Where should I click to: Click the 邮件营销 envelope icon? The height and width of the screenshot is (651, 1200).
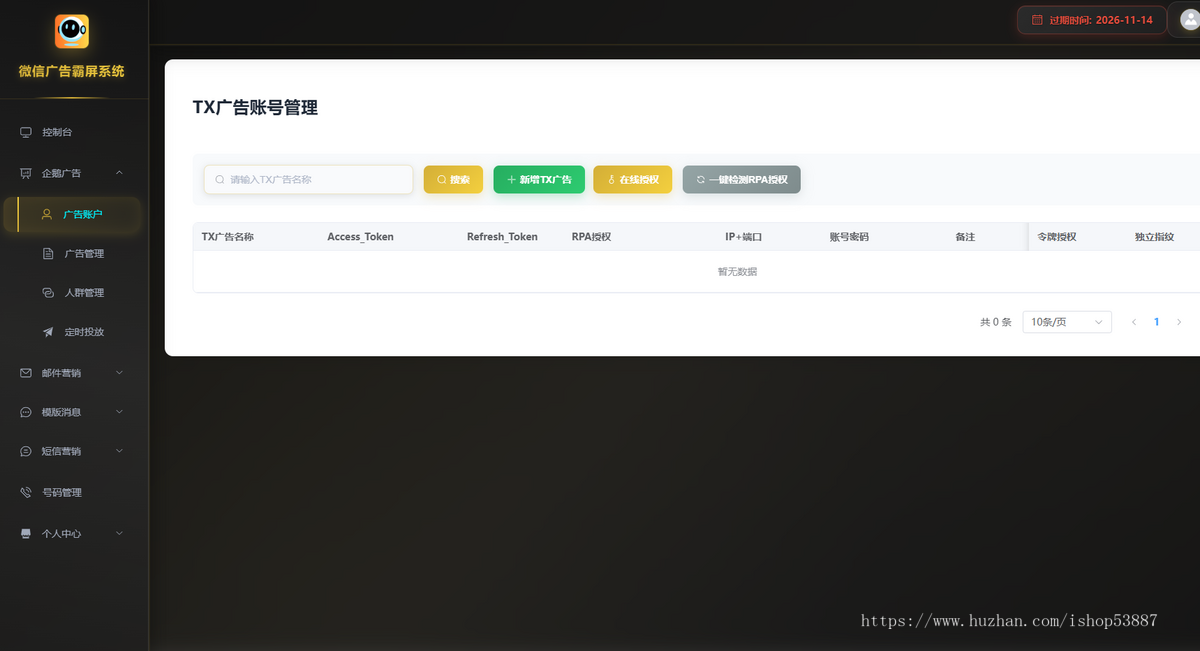point(26,373)
